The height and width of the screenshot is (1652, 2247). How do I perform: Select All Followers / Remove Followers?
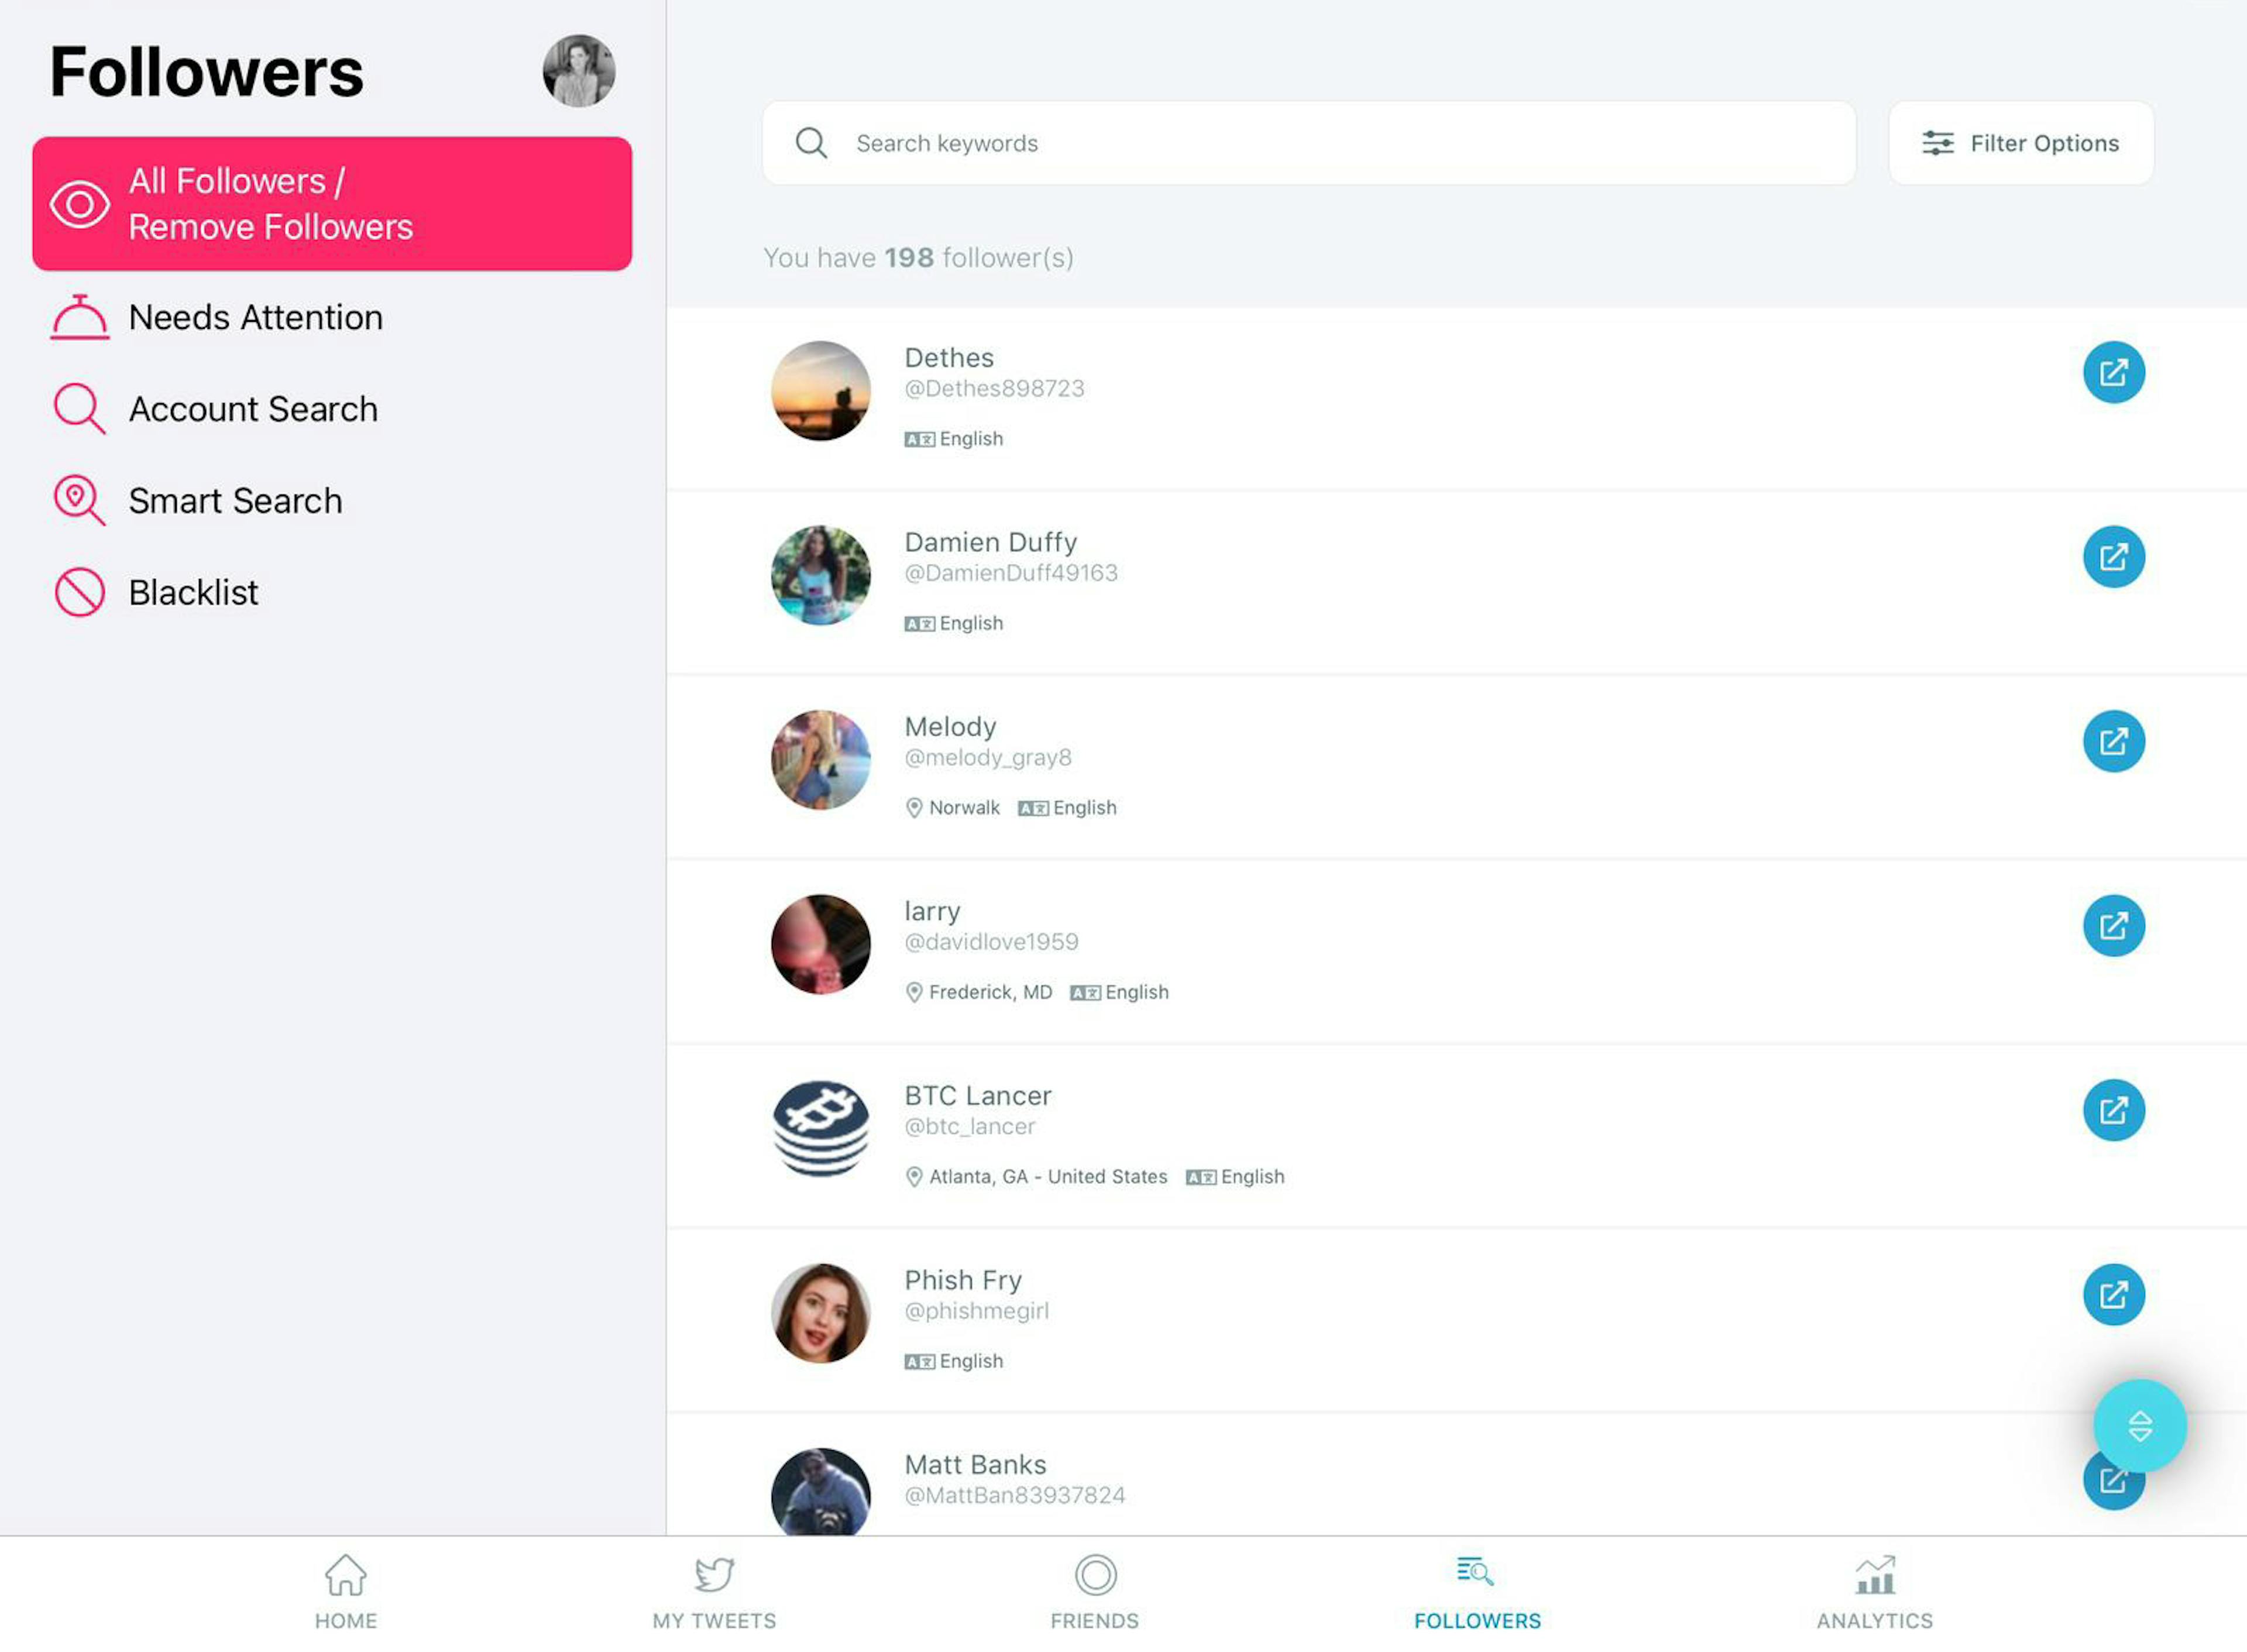tap(332, 204)
